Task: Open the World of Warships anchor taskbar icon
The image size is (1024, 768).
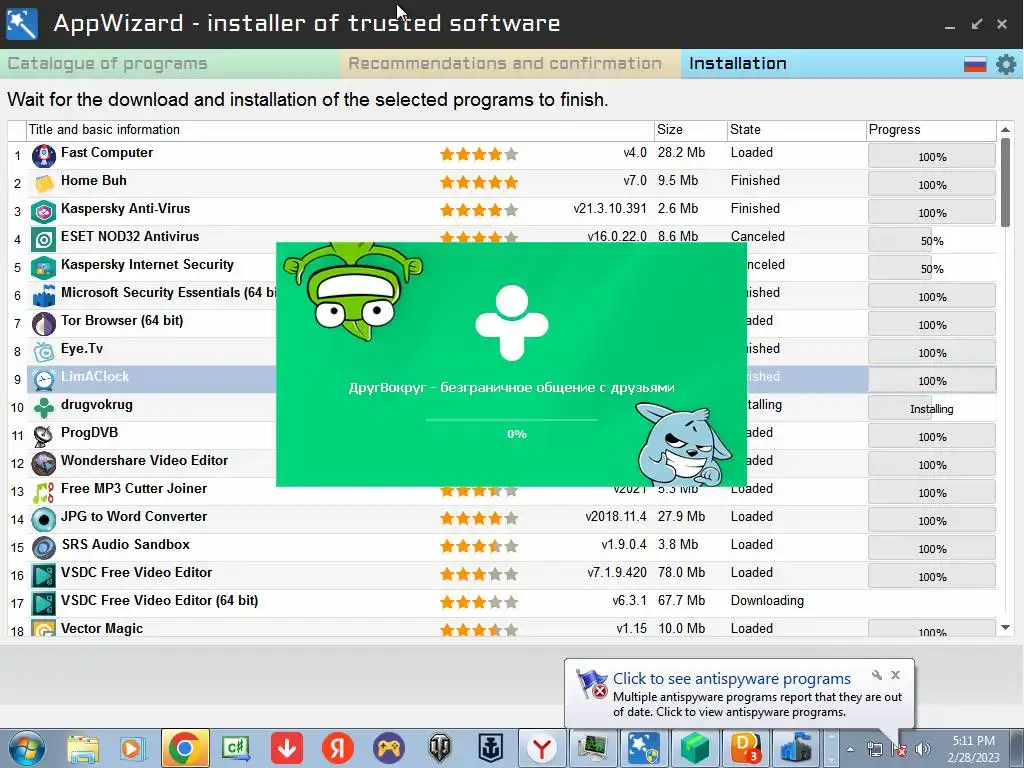Action: [x=490, y=748]
